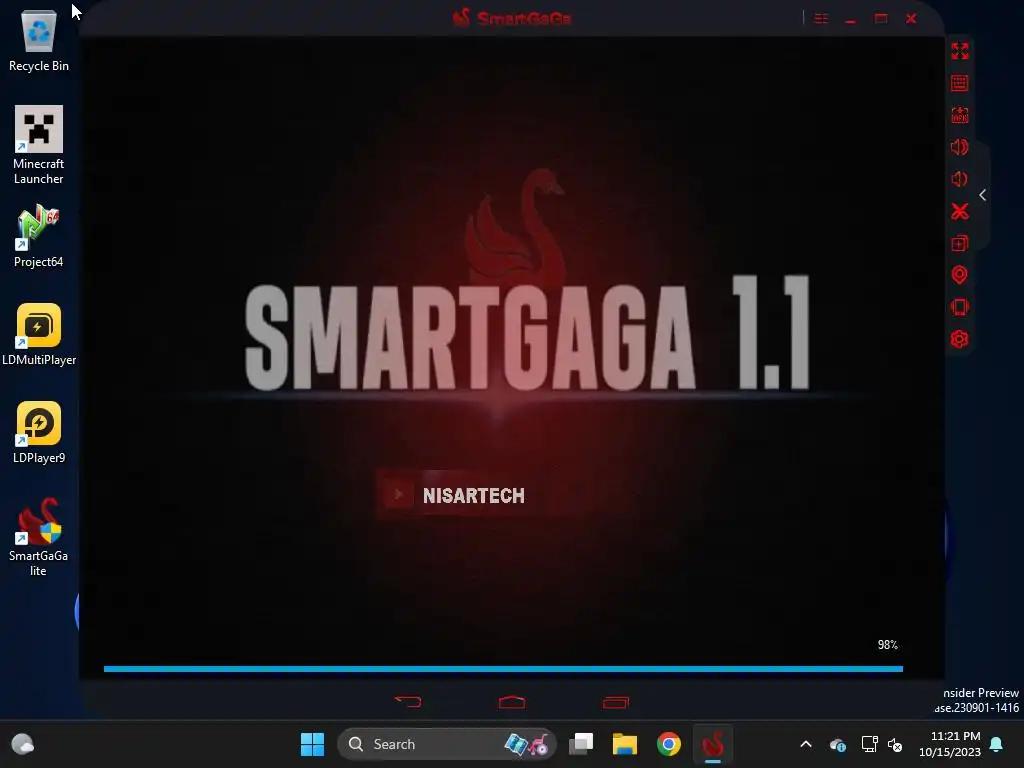The image size is (1024, 768).
Task: Install an APK via sidebar icon
Action: [x=959, y=115]
